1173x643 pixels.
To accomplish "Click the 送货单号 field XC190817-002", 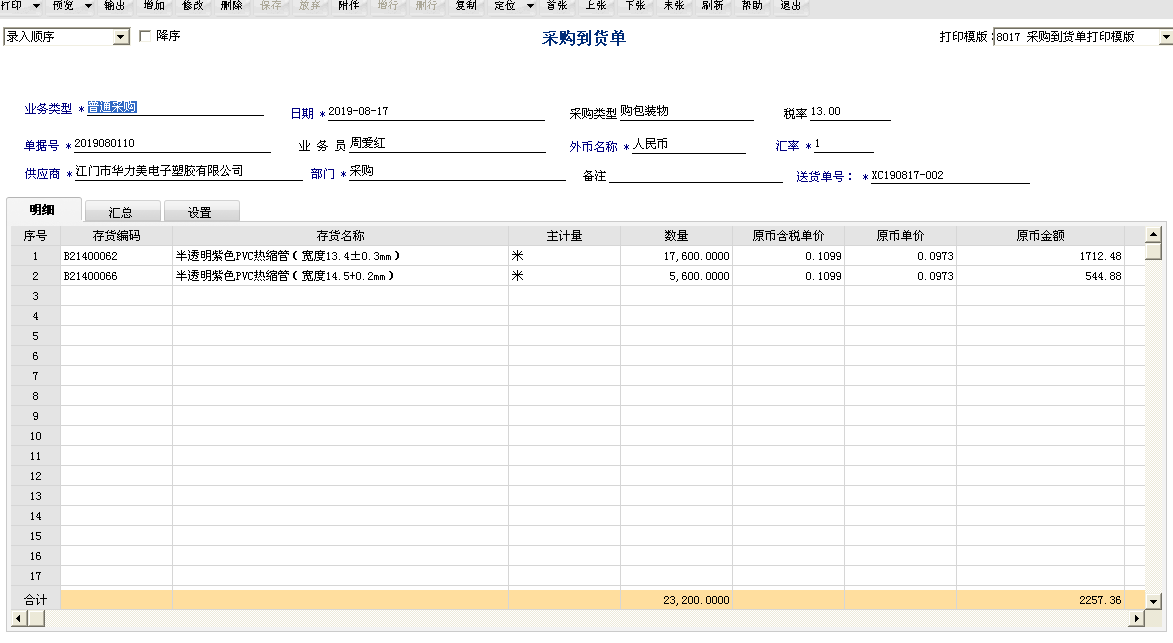I will click(x=949, y=175).
